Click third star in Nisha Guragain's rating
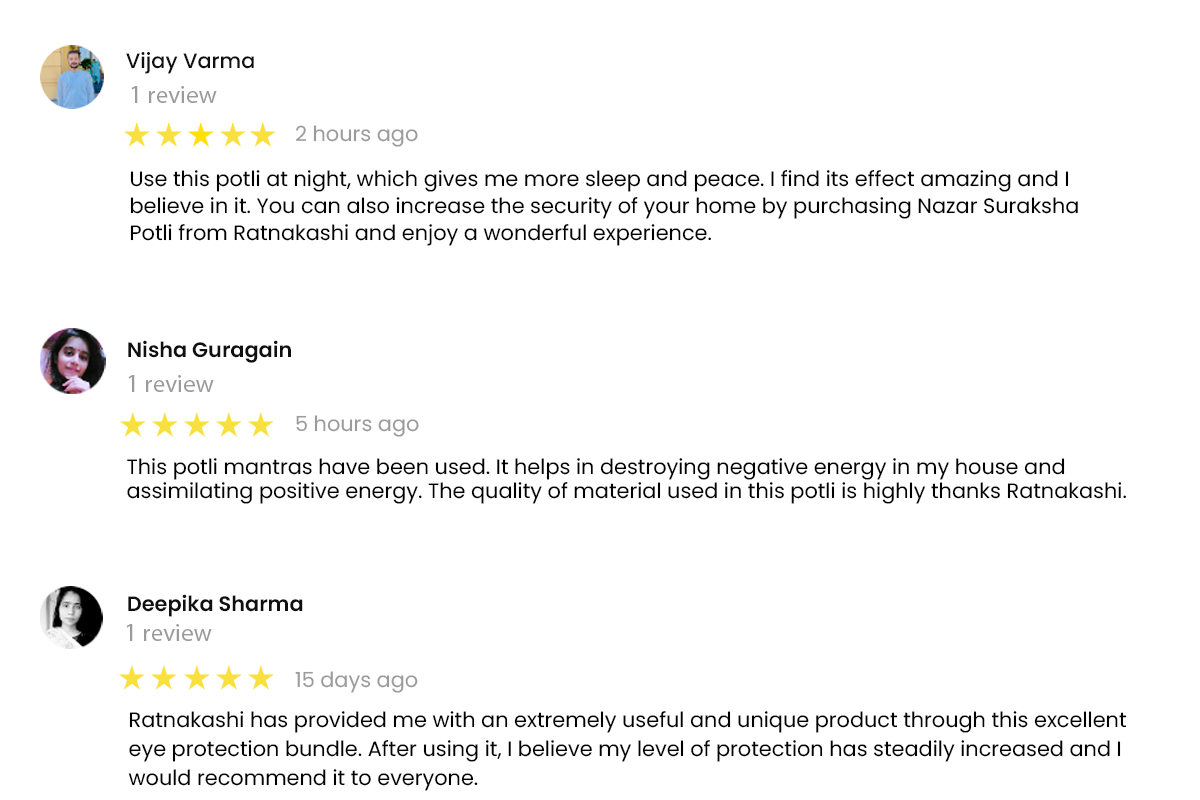Image resolution: width=1200 pixels, height=800 pixels. tap(197, 425)
